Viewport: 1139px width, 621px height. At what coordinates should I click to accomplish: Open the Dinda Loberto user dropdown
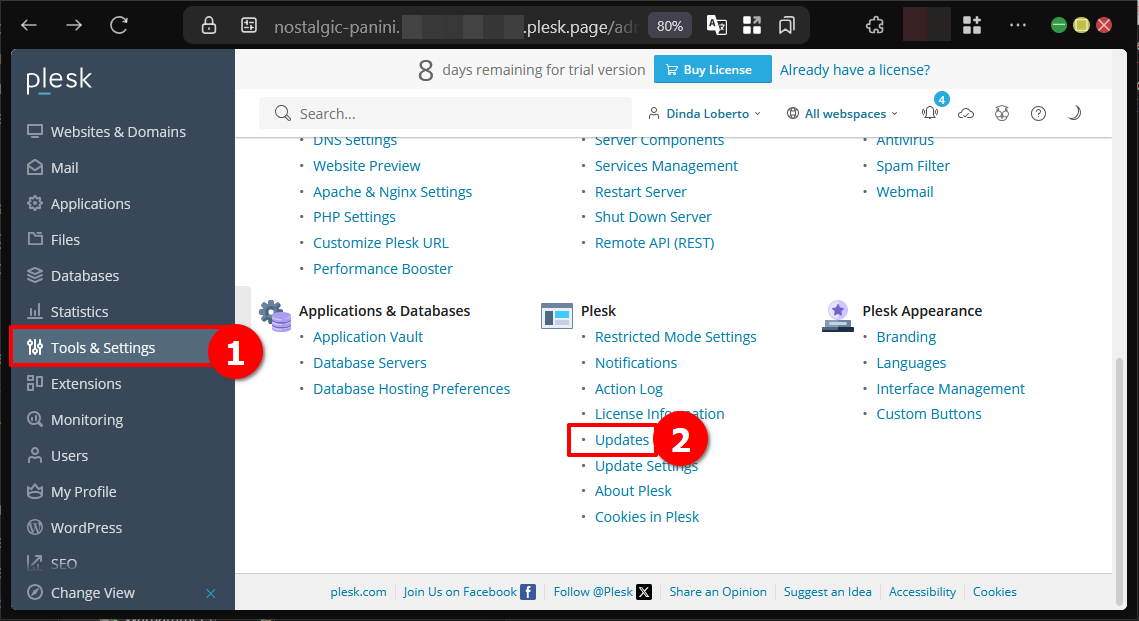(704, 113)
